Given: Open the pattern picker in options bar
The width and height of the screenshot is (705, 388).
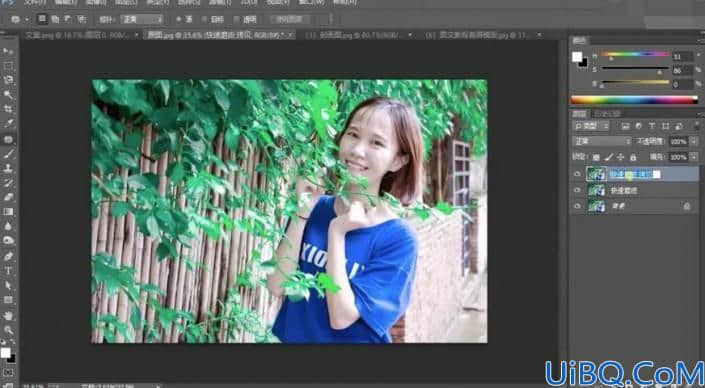Looking at the screenshot, I should 332,19.
